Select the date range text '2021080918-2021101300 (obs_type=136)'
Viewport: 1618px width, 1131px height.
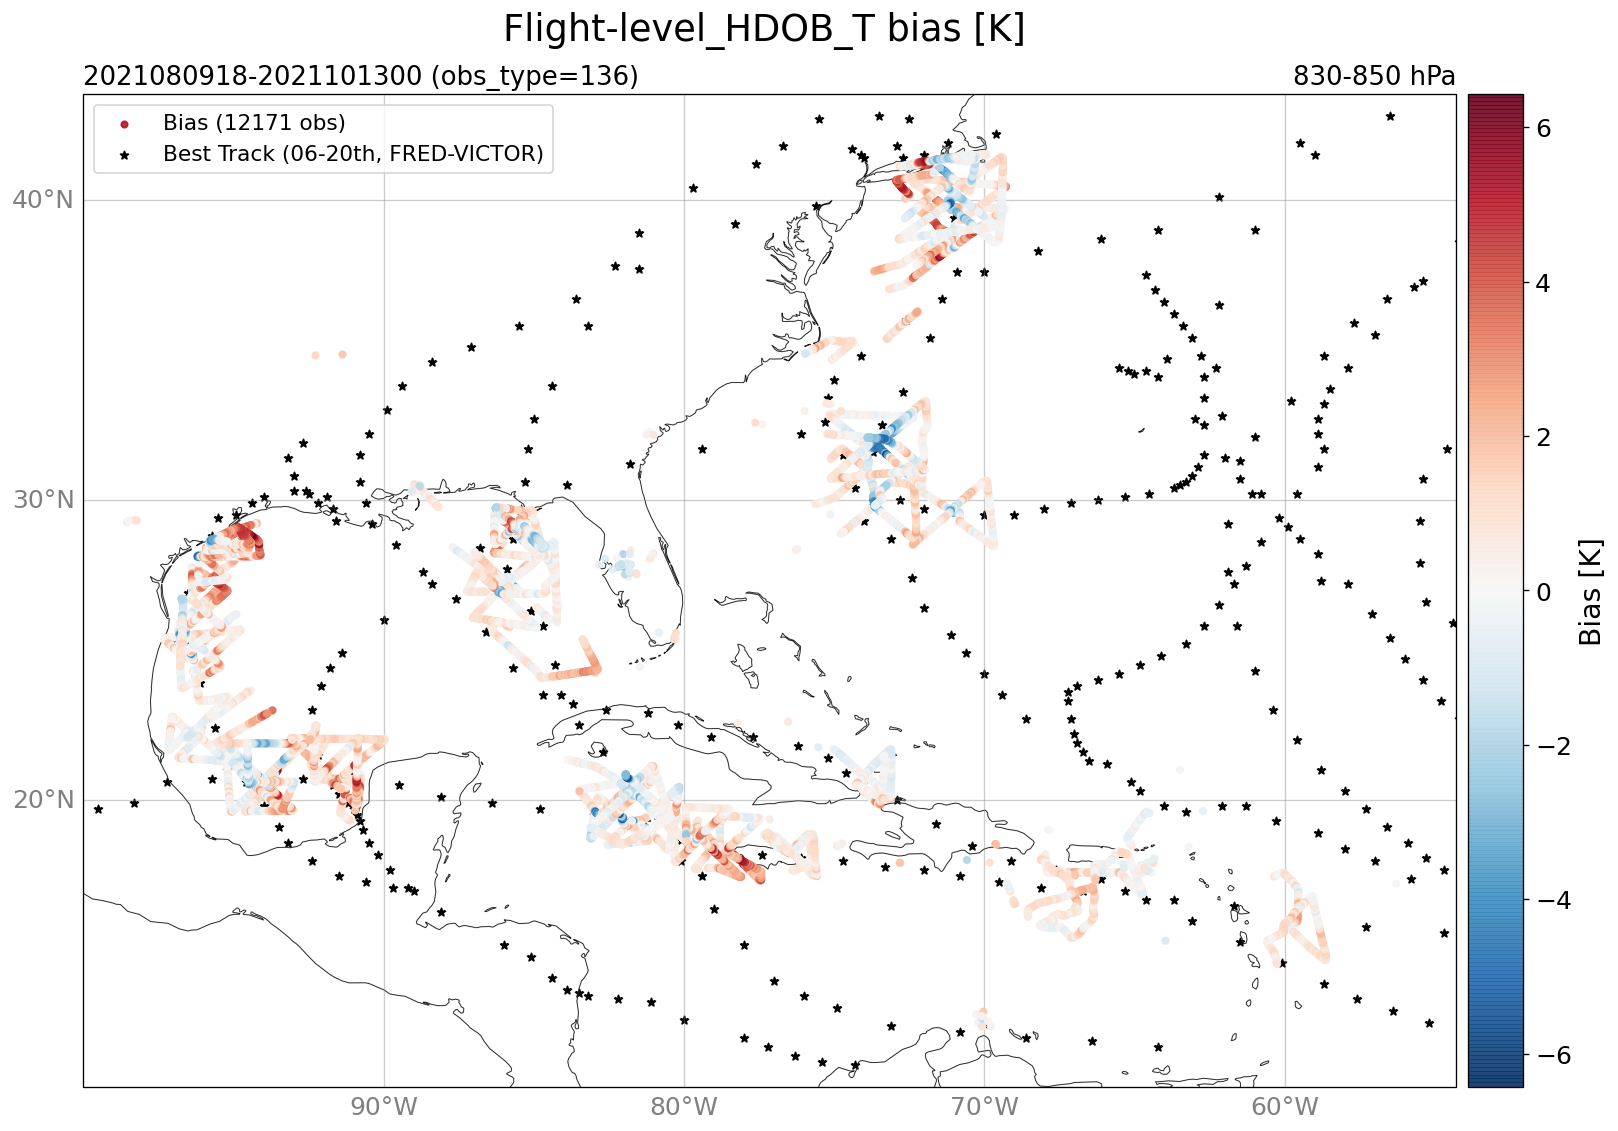(x=361, y=76)
